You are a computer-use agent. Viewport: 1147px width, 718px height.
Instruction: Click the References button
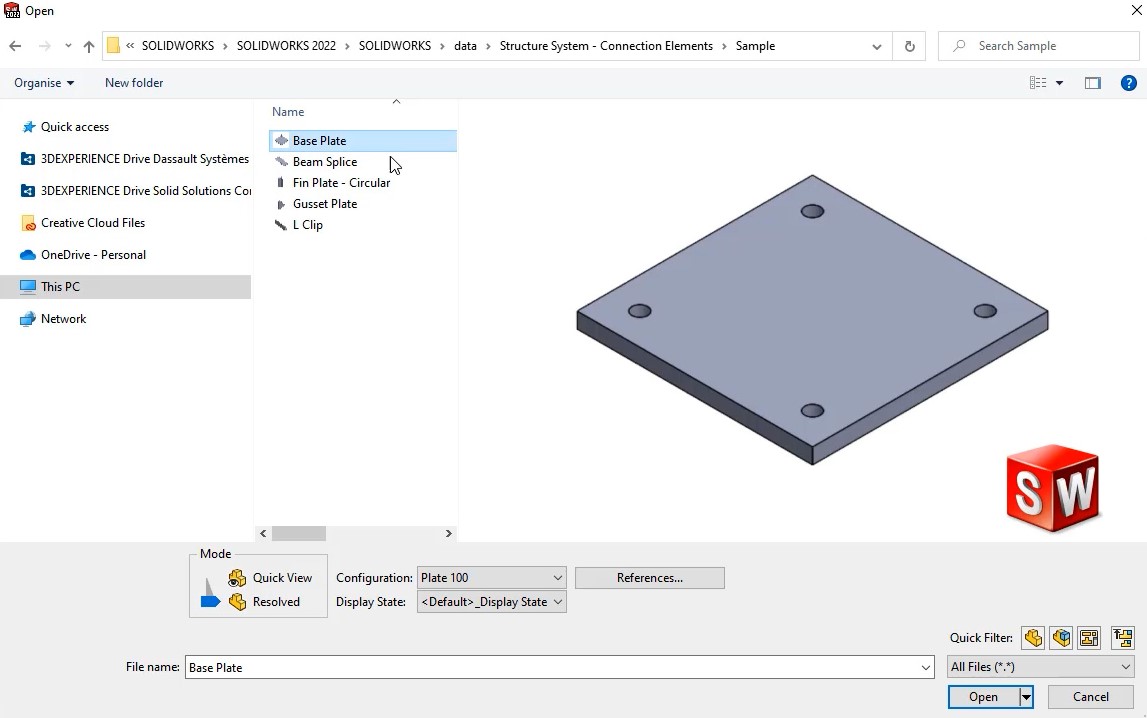click(649, 577)
